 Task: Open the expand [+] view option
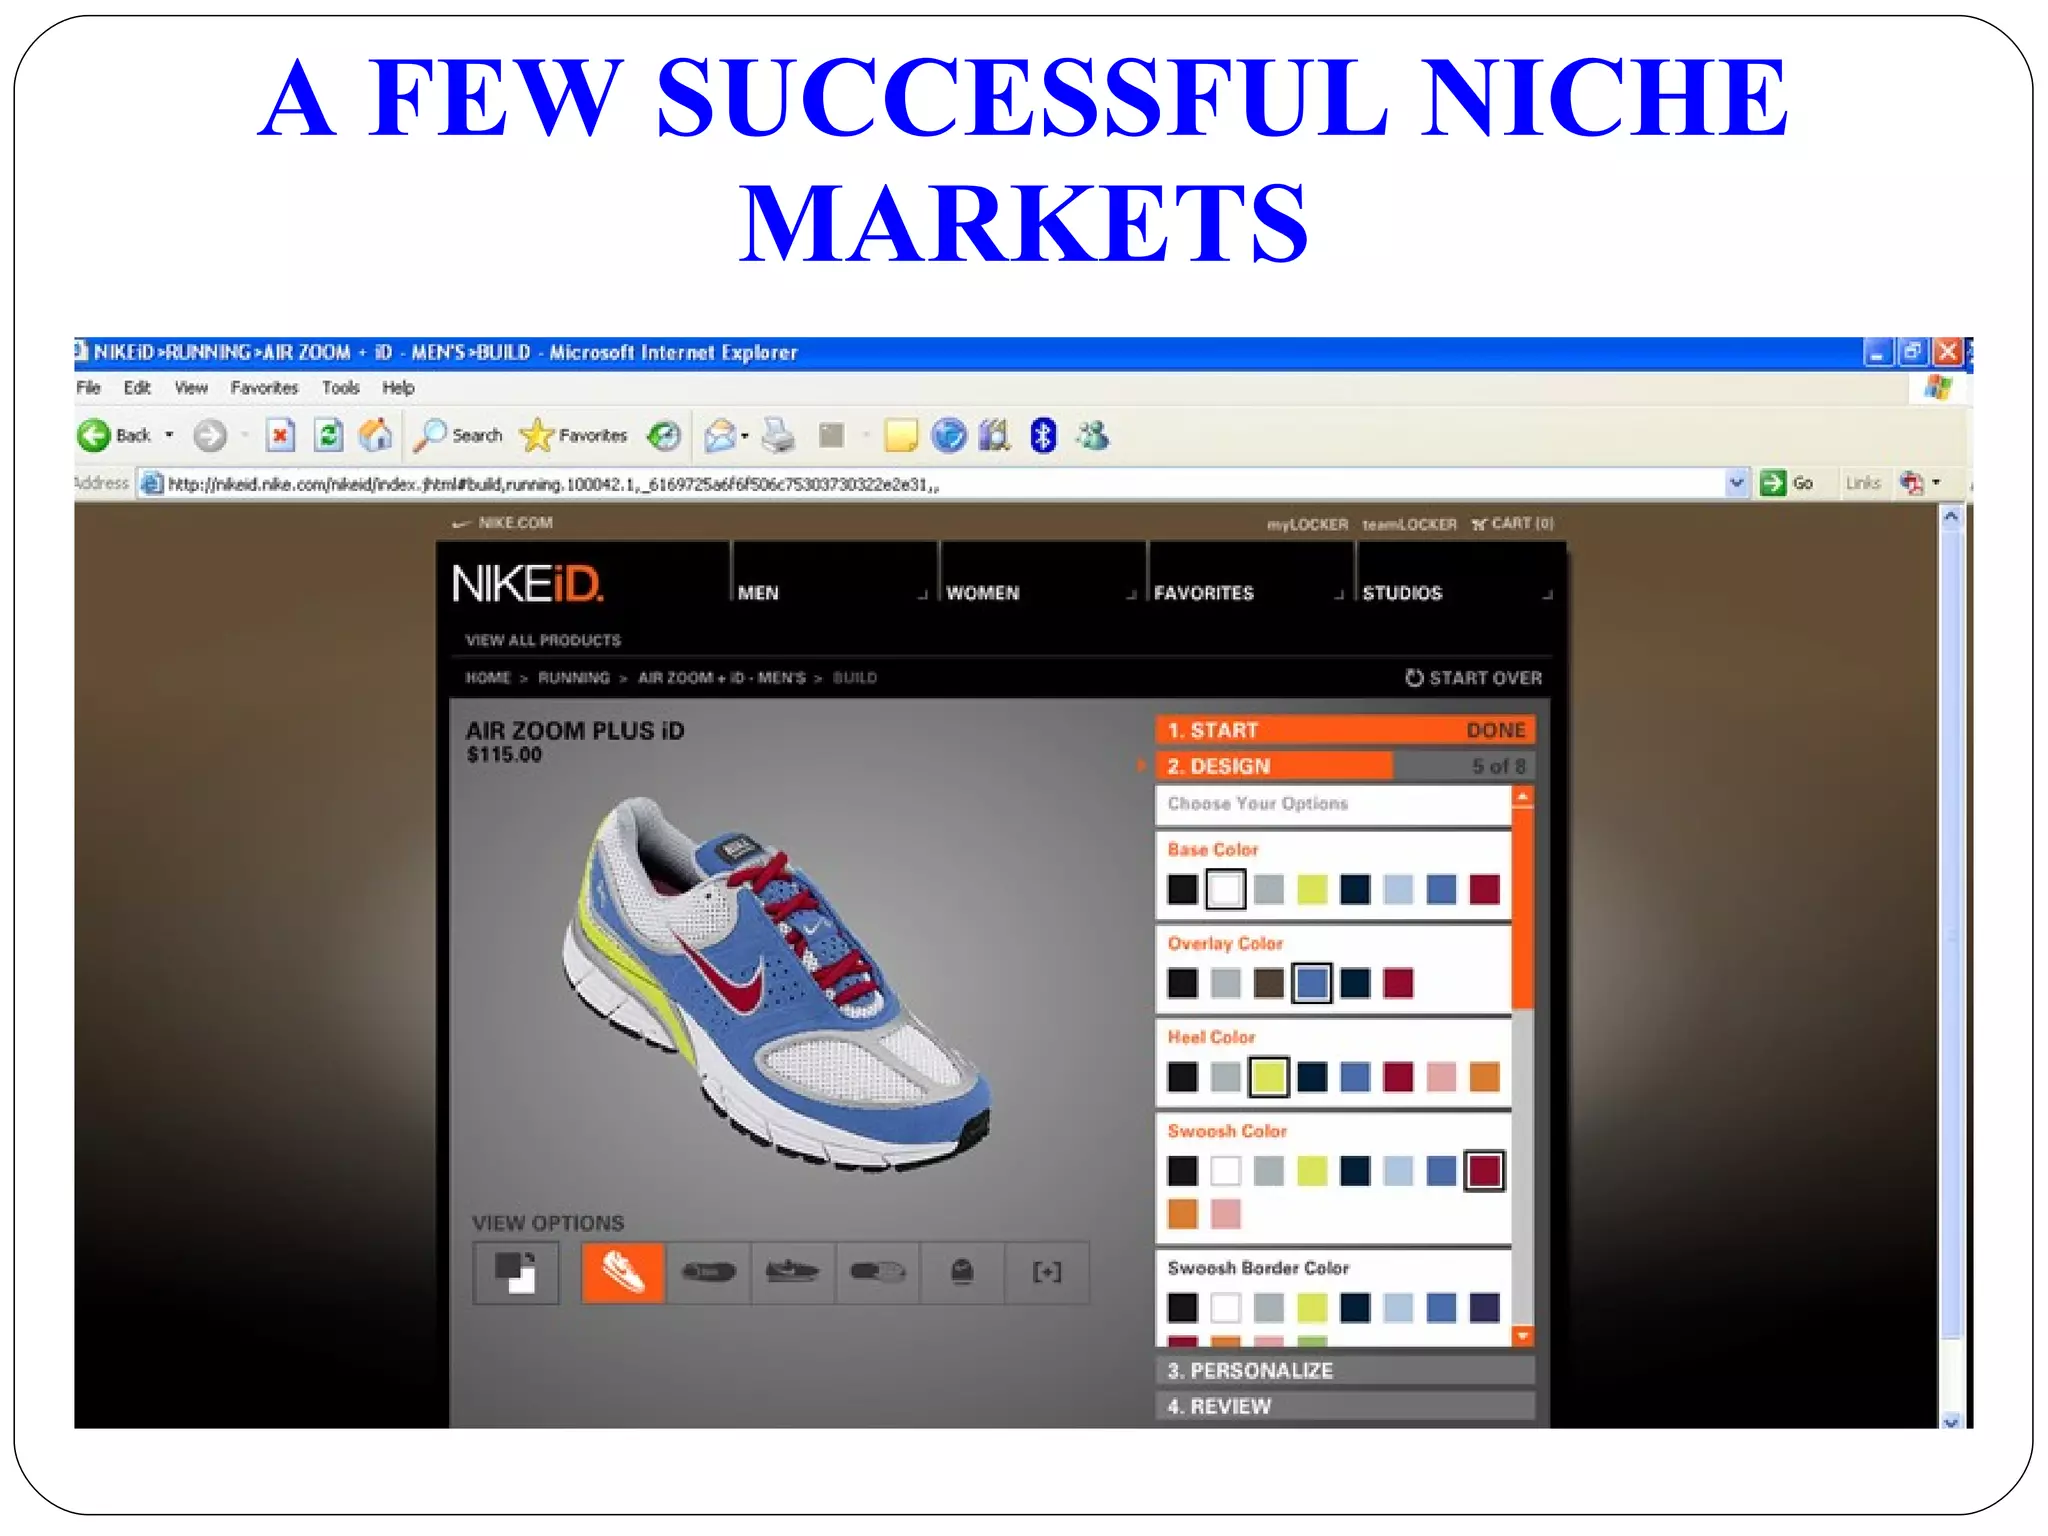point(1047,1272)
